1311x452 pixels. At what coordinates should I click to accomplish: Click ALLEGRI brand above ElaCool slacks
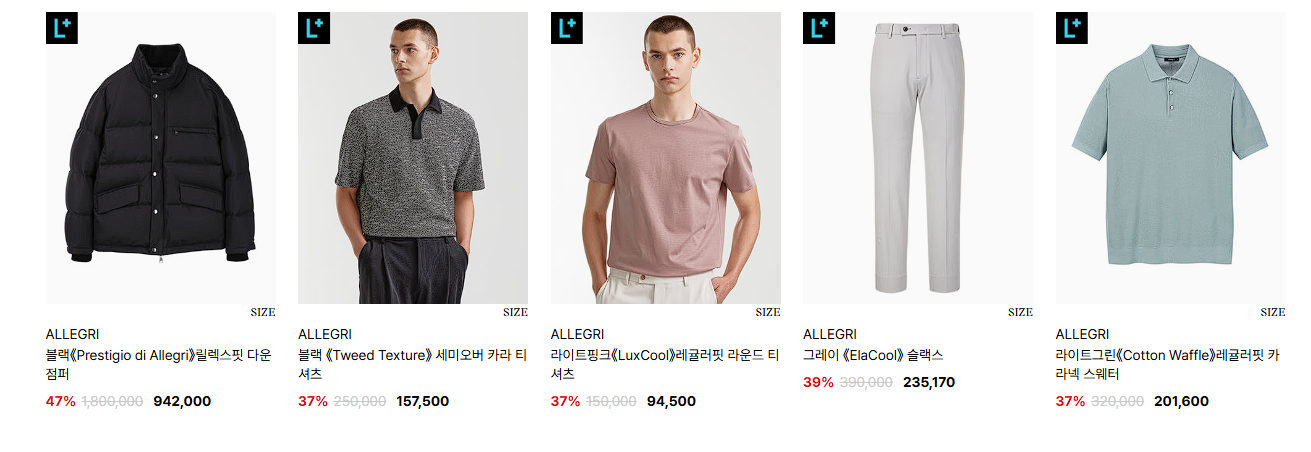(x=829, y=334)
